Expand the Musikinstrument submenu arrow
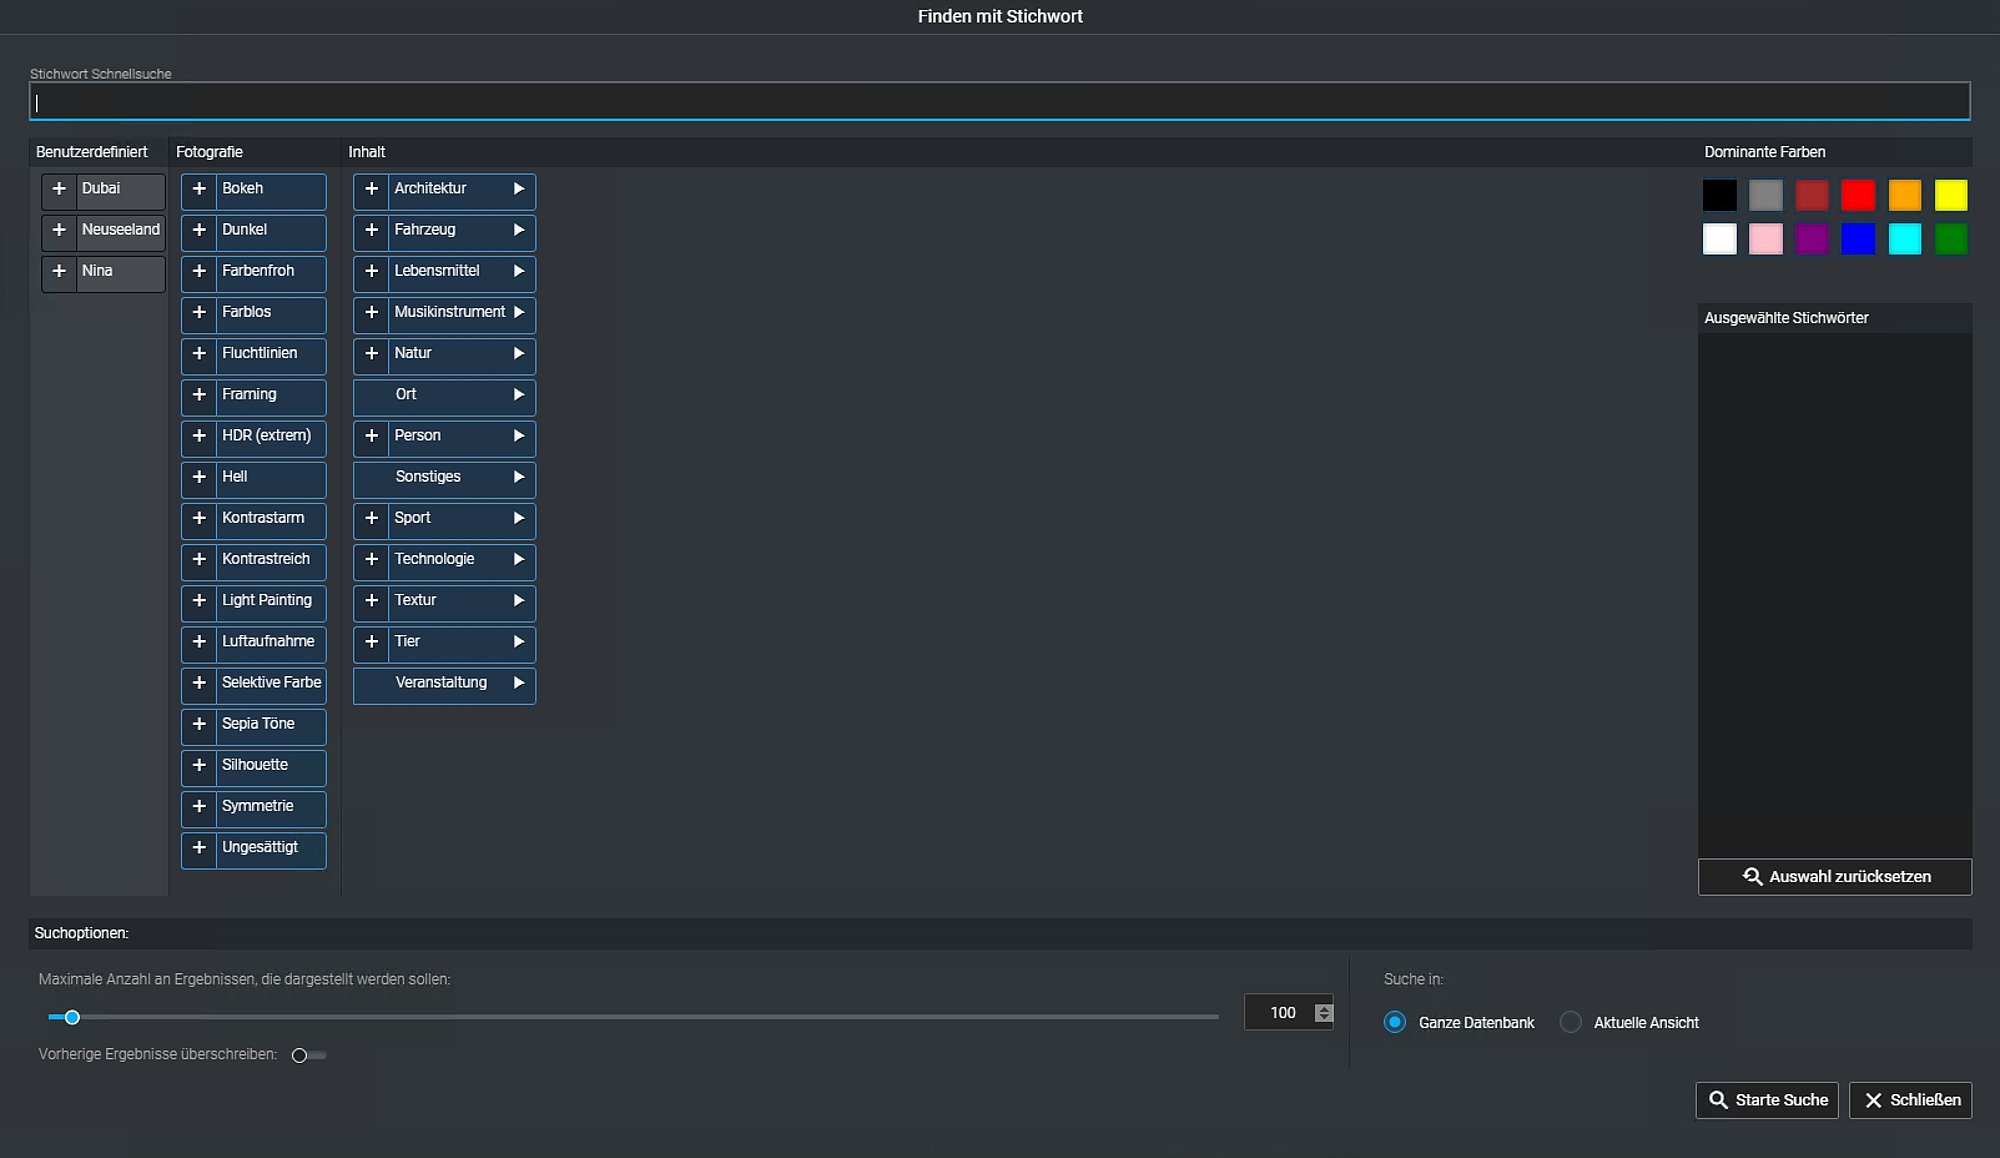2000x1158 pixels. [x=519, y=312]
